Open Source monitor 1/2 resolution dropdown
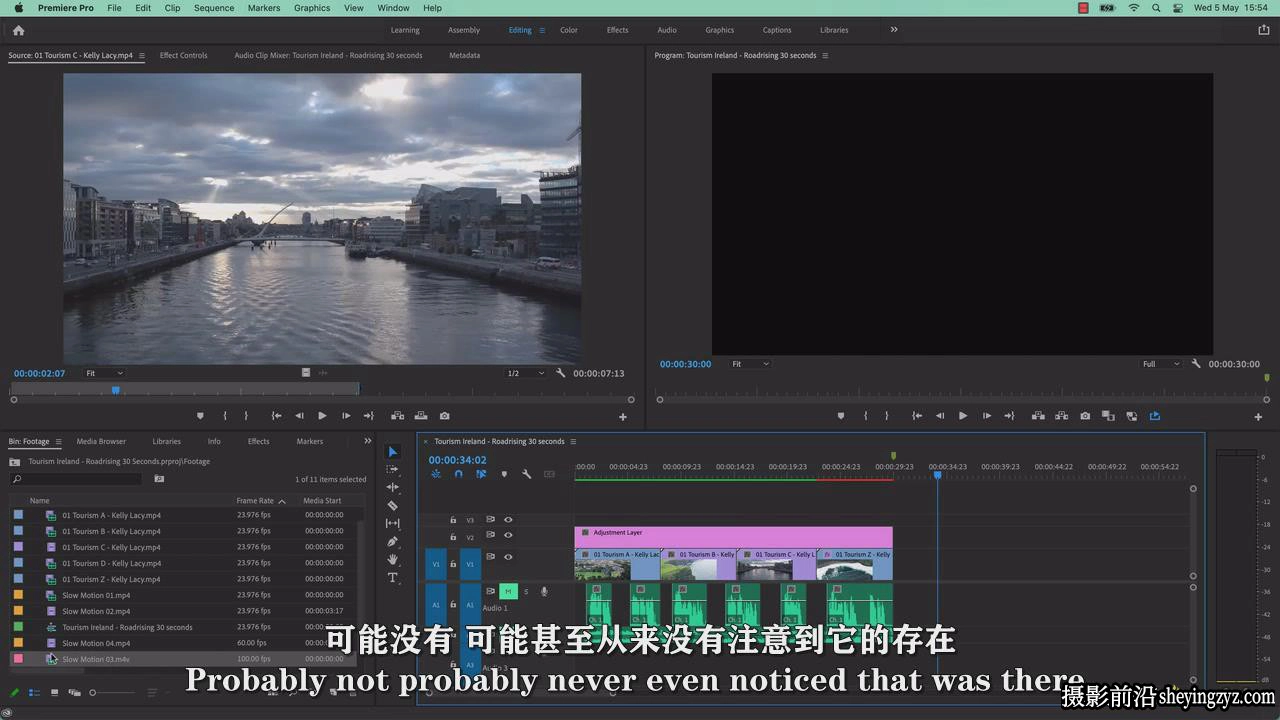This screenshot has width=1280, height=720. tap(525, 373)
